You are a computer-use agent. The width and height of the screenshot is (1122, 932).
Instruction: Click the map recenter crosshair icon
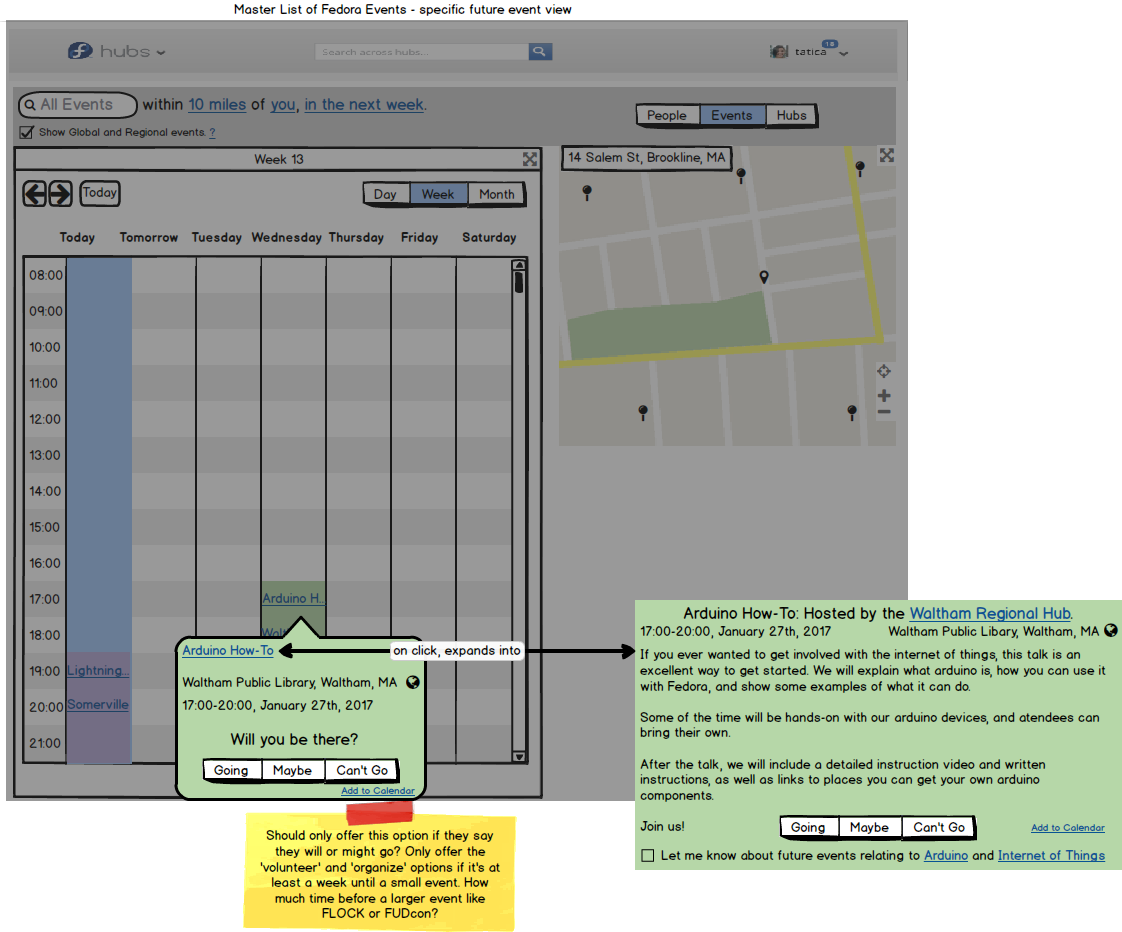(x=884, y=371)
